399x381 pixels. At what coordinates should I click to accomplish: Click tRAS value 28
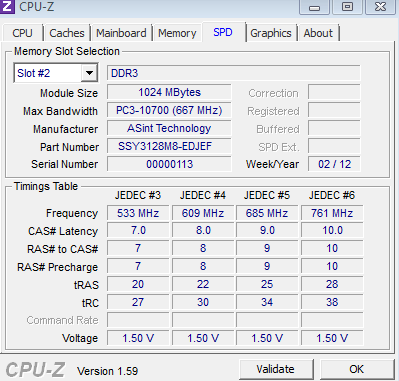332,284
